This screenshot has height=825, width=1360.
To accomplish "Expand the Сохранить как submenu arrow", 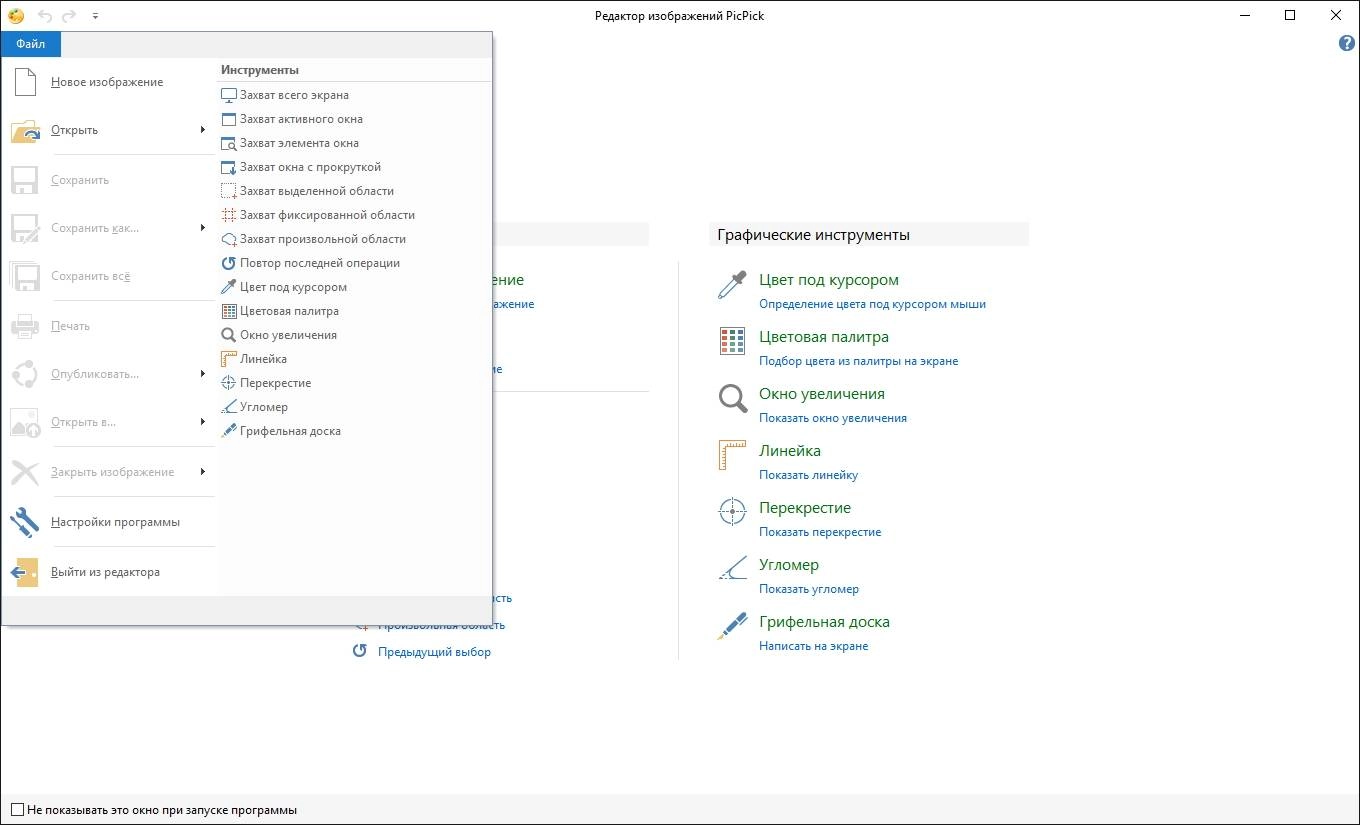I will (x=203, y=228).
